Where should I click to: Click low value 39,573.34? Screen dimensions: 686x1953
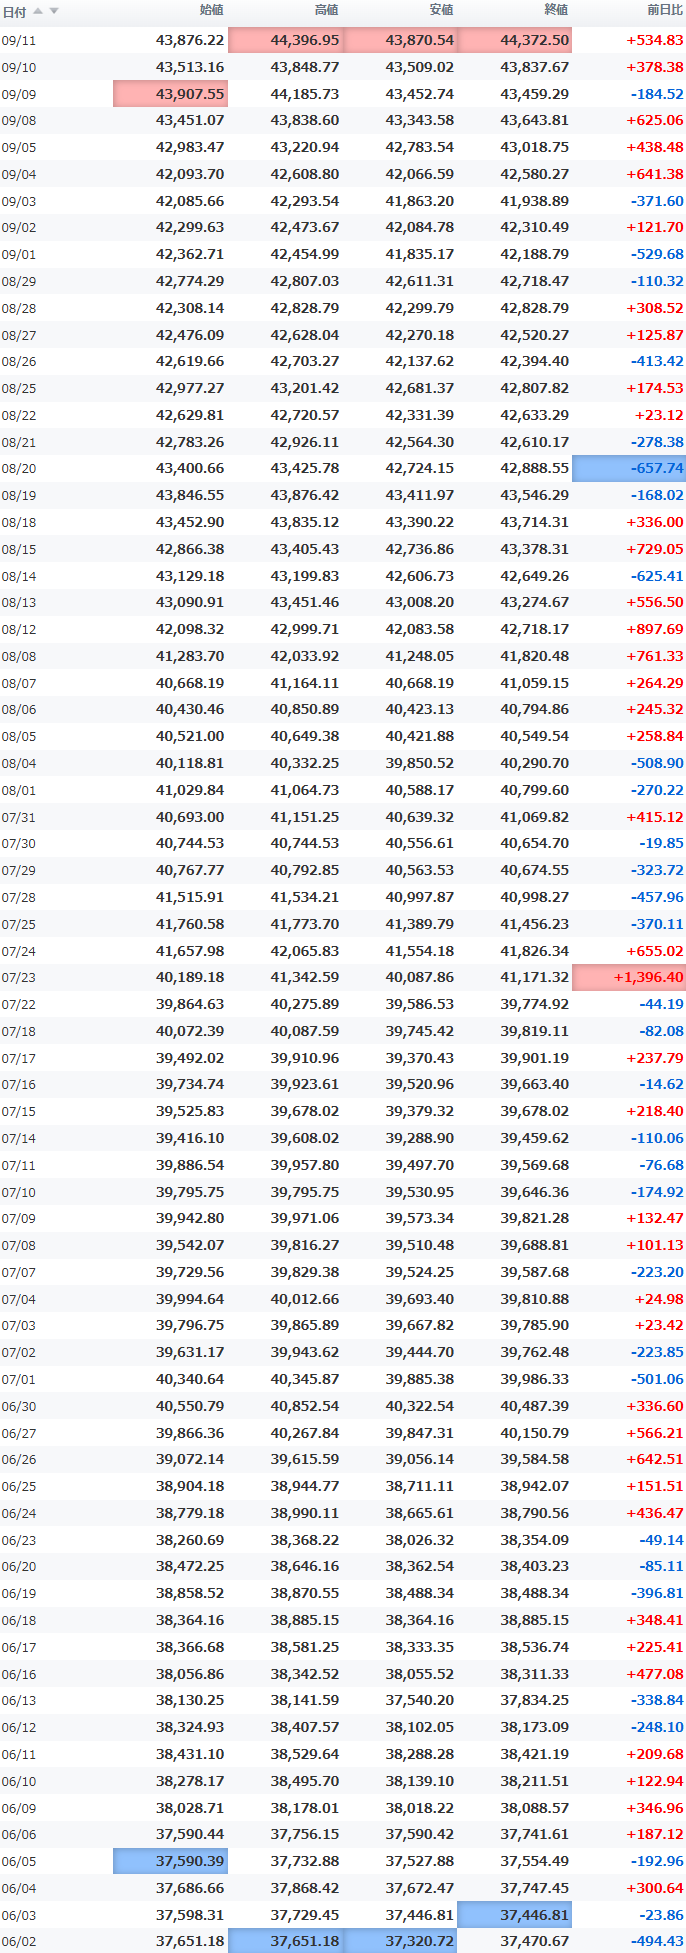[420, 1218]
